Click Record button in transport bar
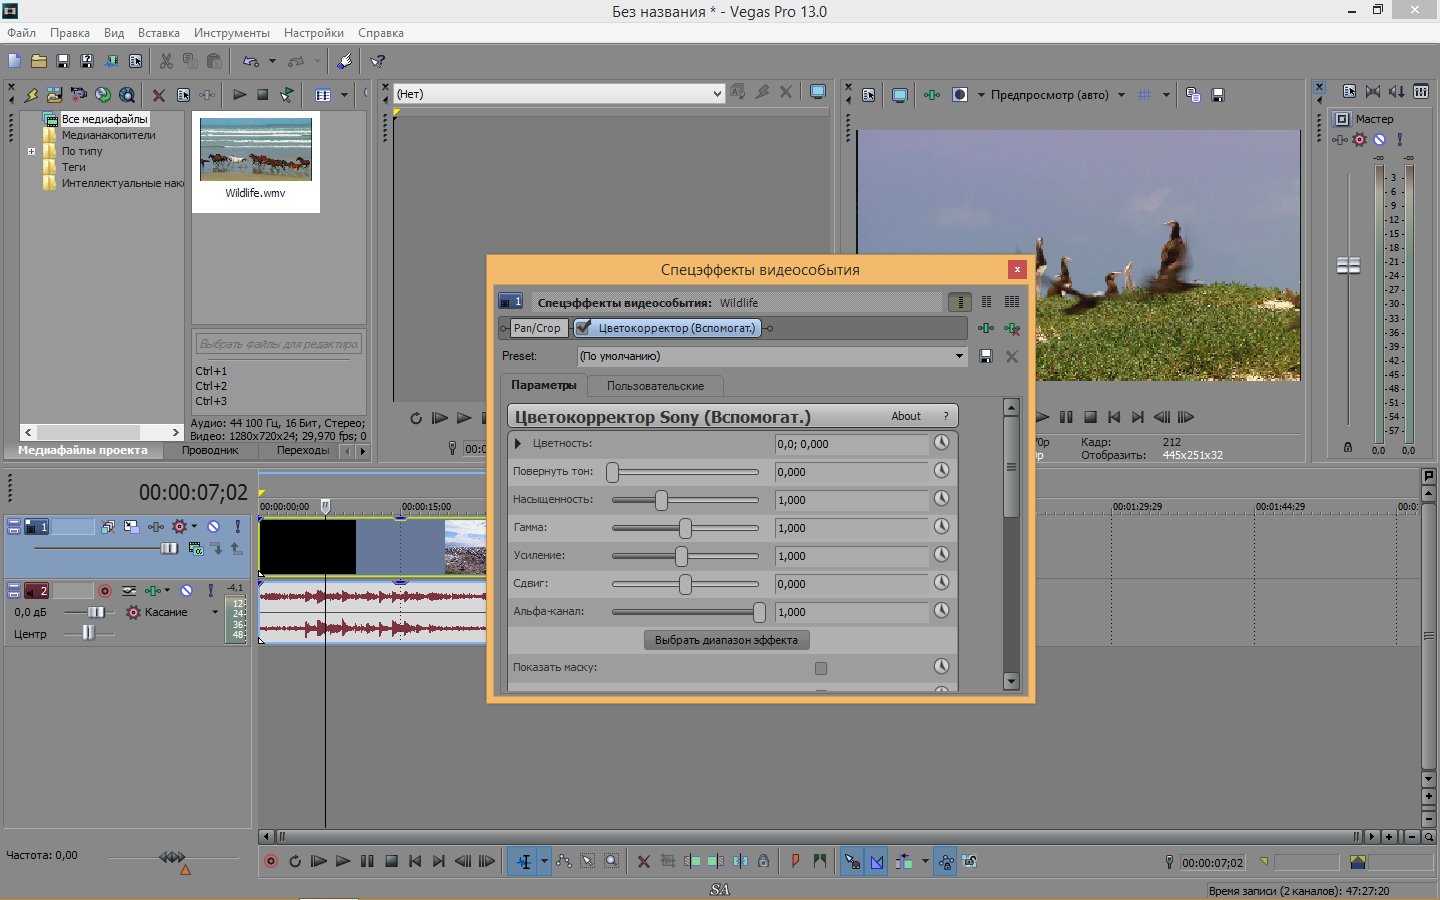The width and height of the screenshot is (1440, 900). pos(271,861)
